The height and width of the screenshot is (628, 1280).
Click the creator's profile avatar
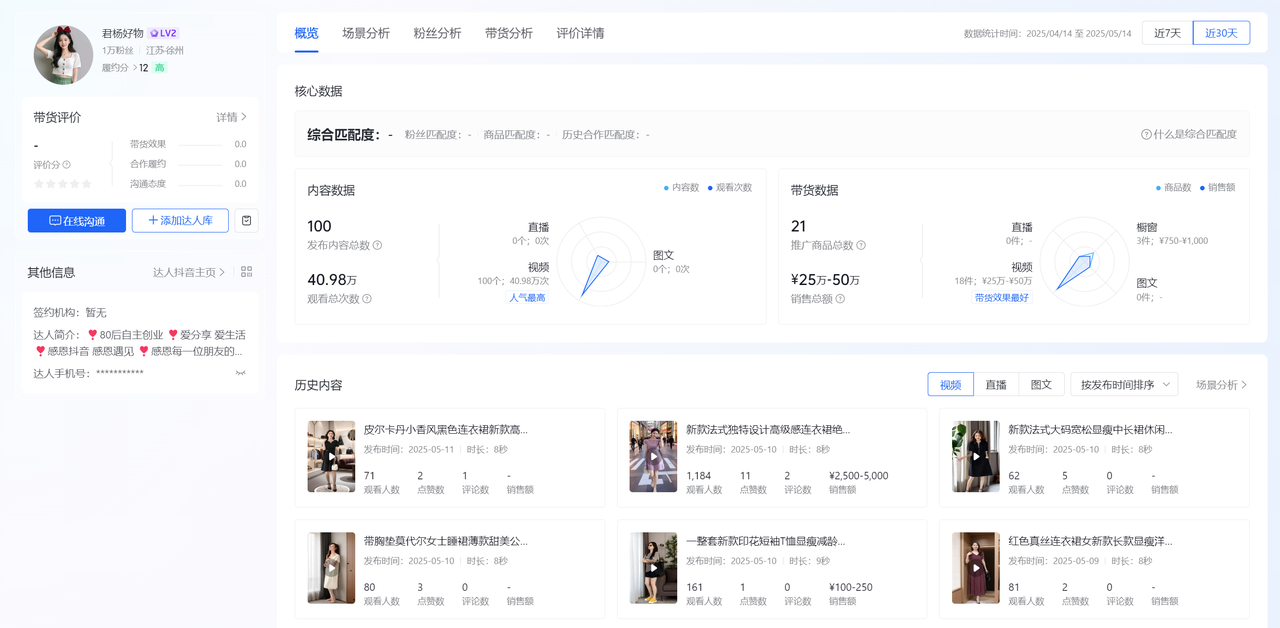(x=63, y=54)
